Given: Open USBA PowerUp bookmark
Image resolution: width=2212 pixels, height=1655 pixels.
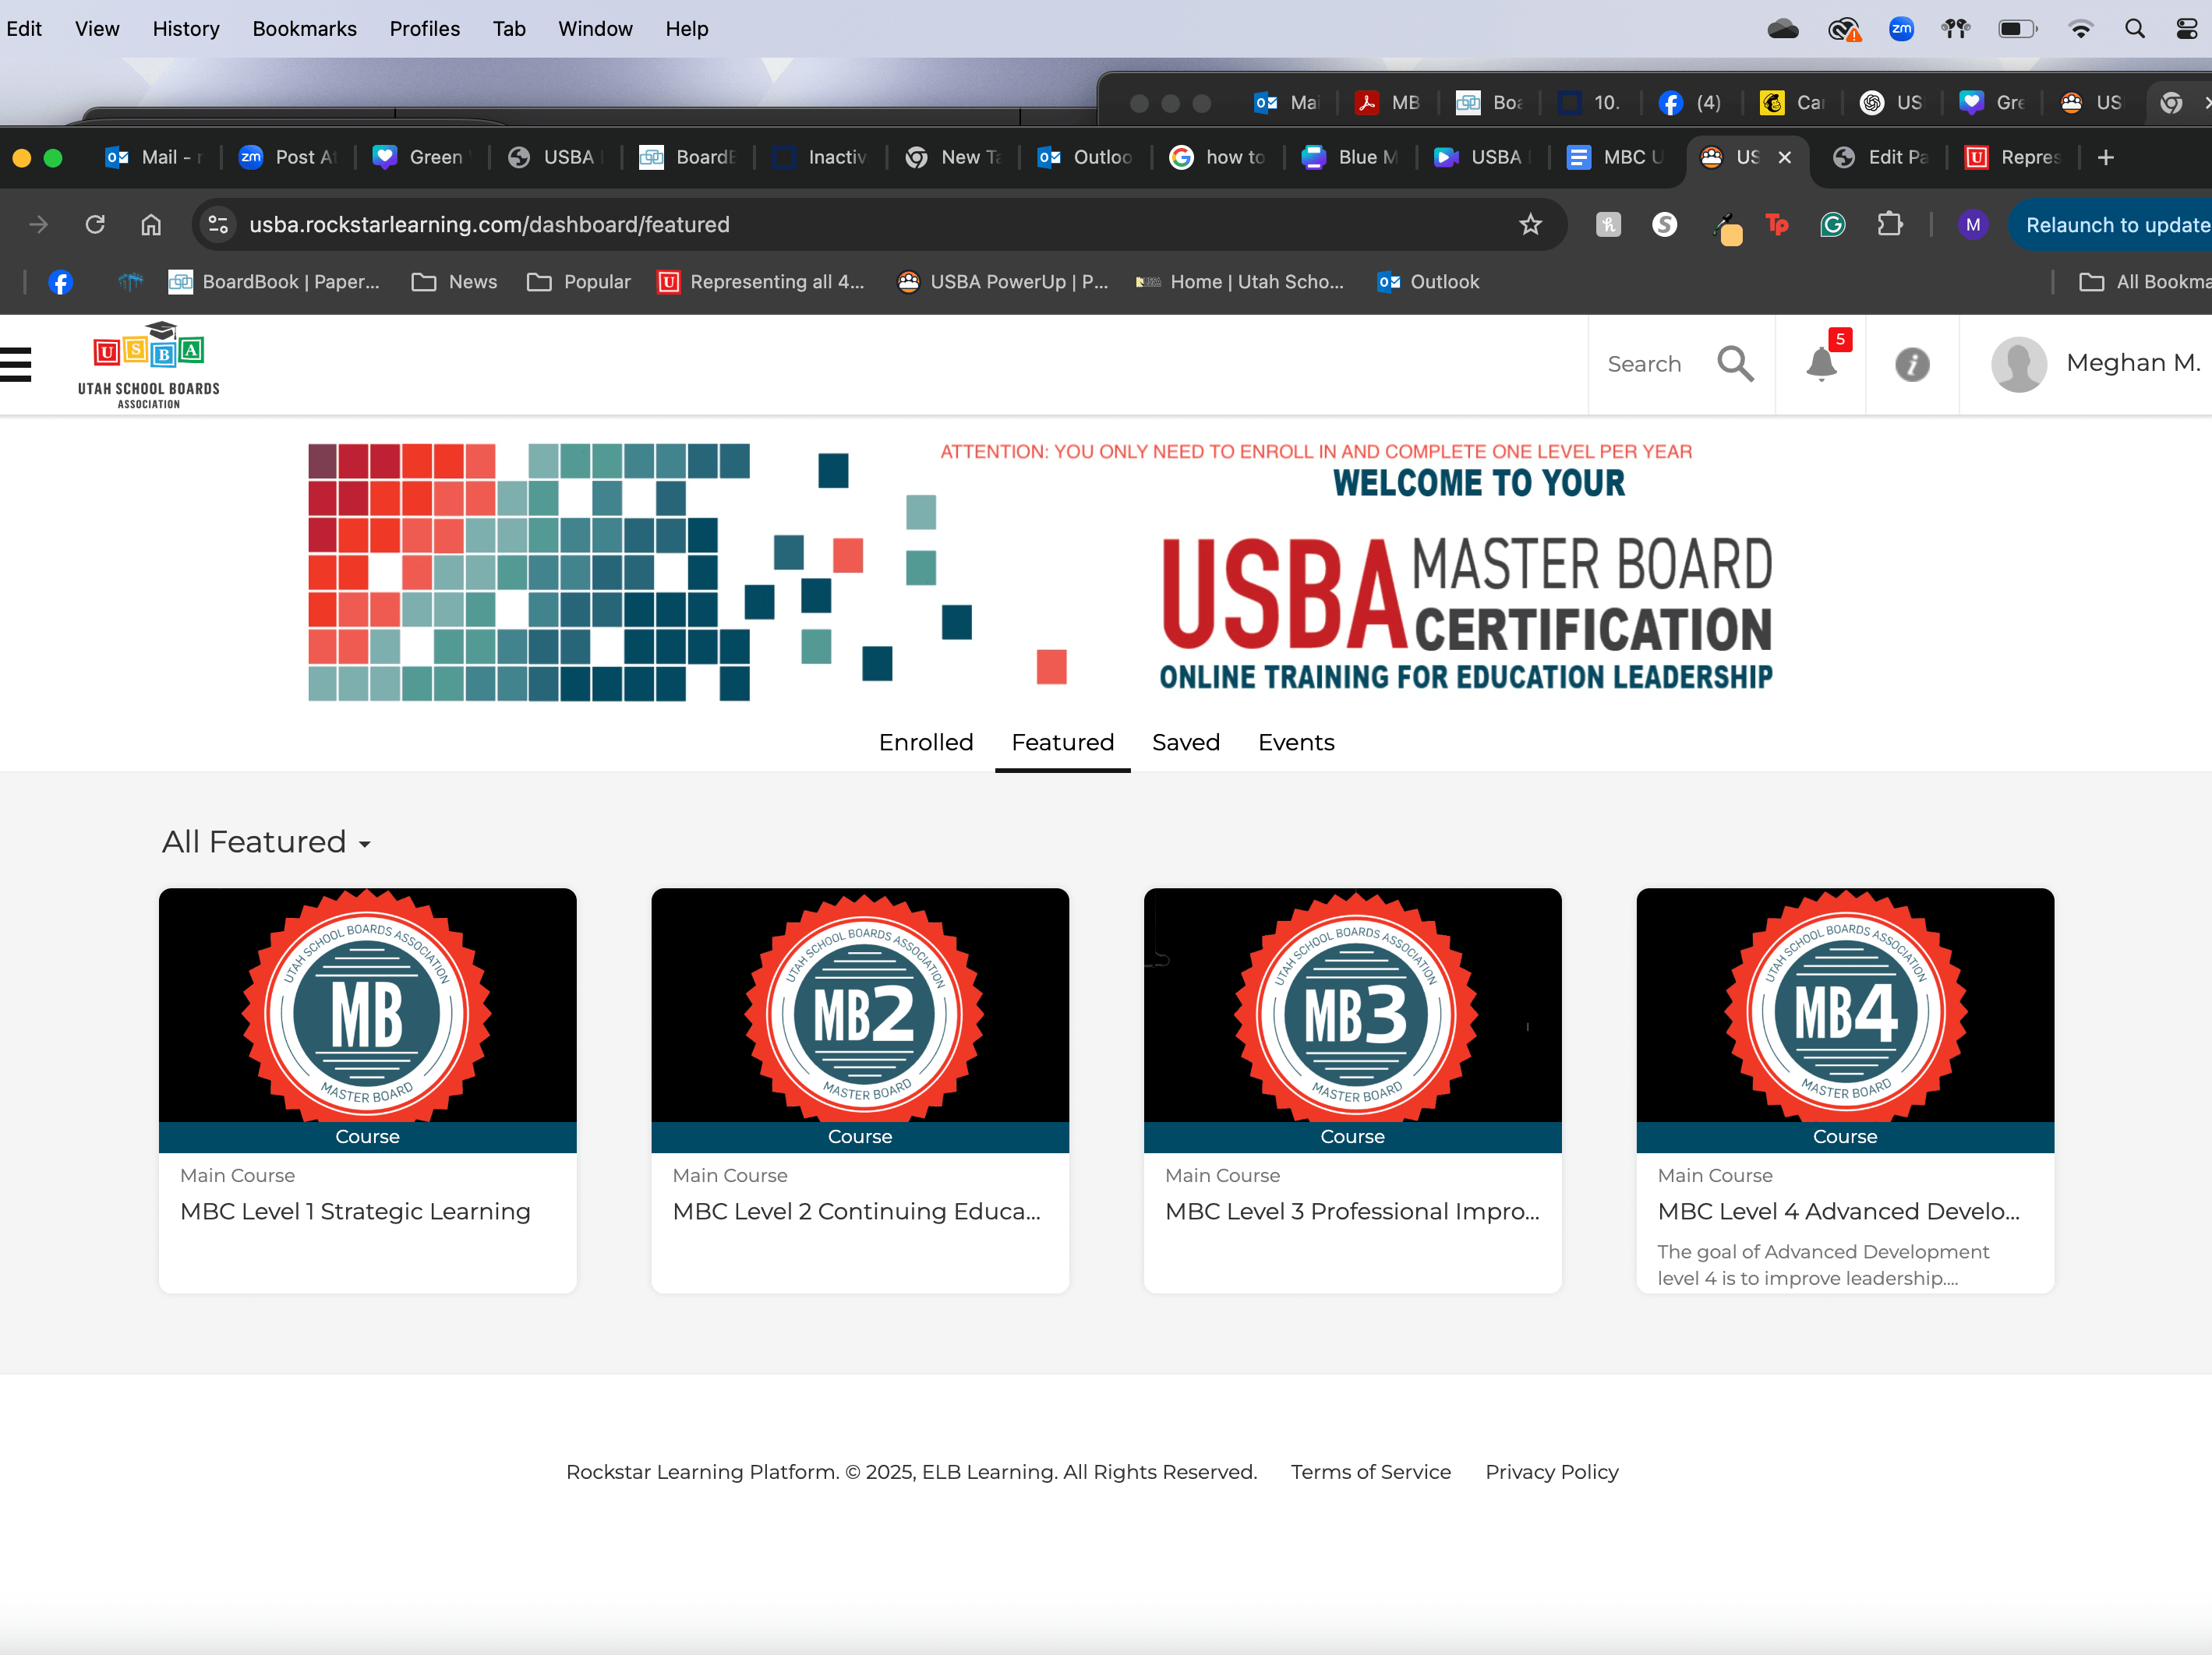Looking at the screenshot, I should point(1003,282).
